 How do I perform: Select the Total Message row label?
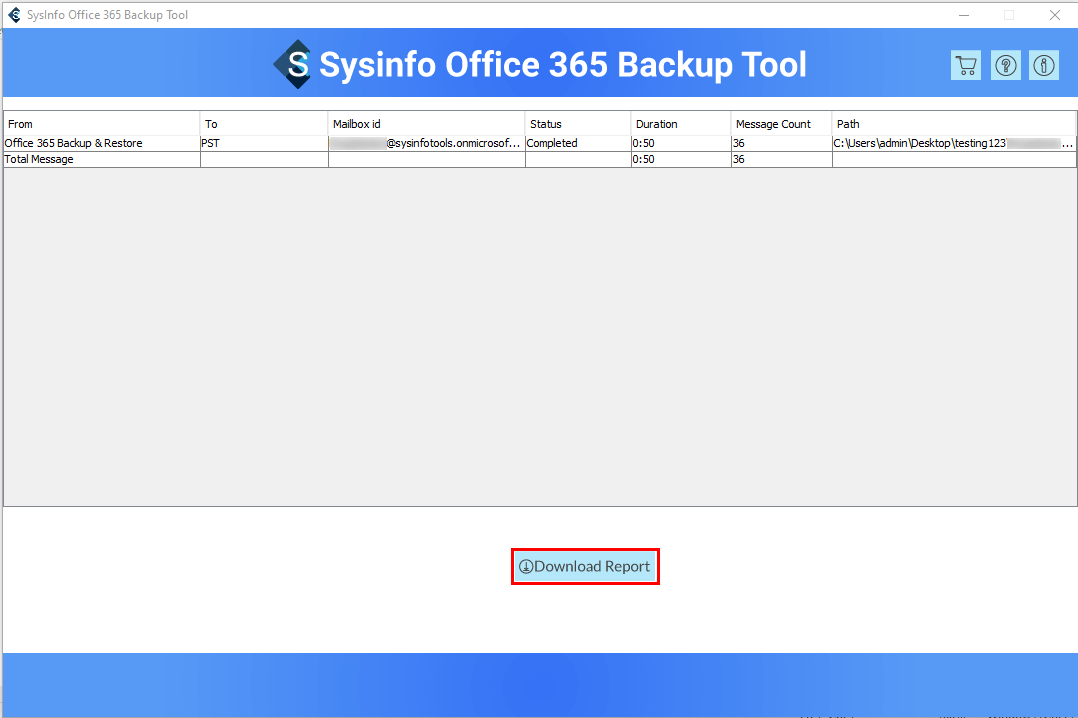point(39,159)
